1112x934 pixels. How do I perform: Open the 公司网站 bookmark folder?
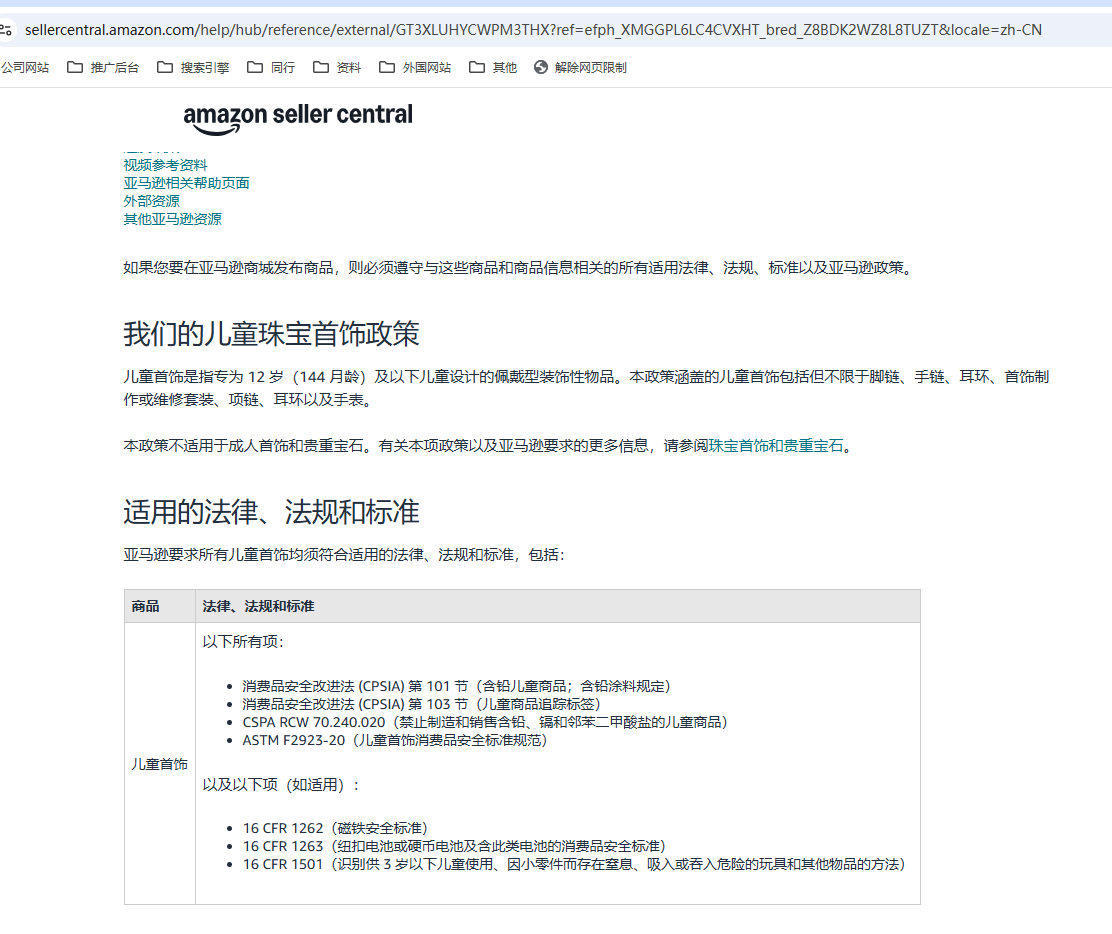25,67
